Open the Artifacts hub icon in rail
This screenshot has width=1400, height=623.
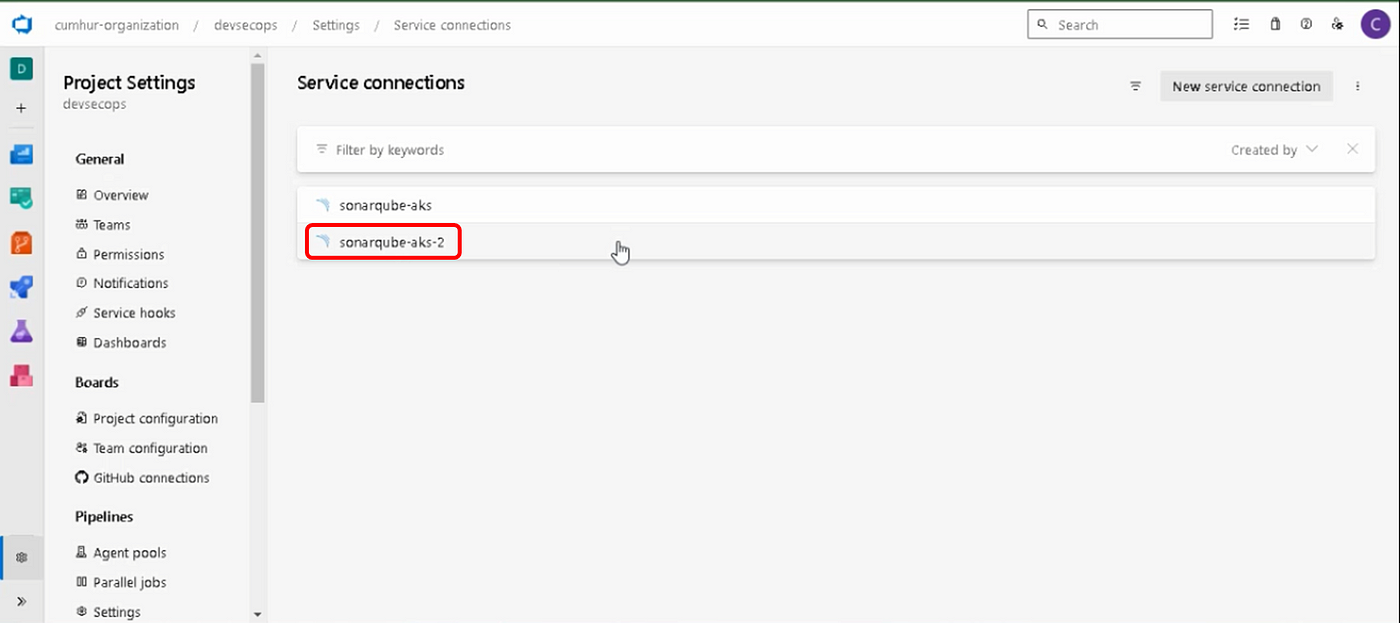pyautogui.click(x=21, y=375)
